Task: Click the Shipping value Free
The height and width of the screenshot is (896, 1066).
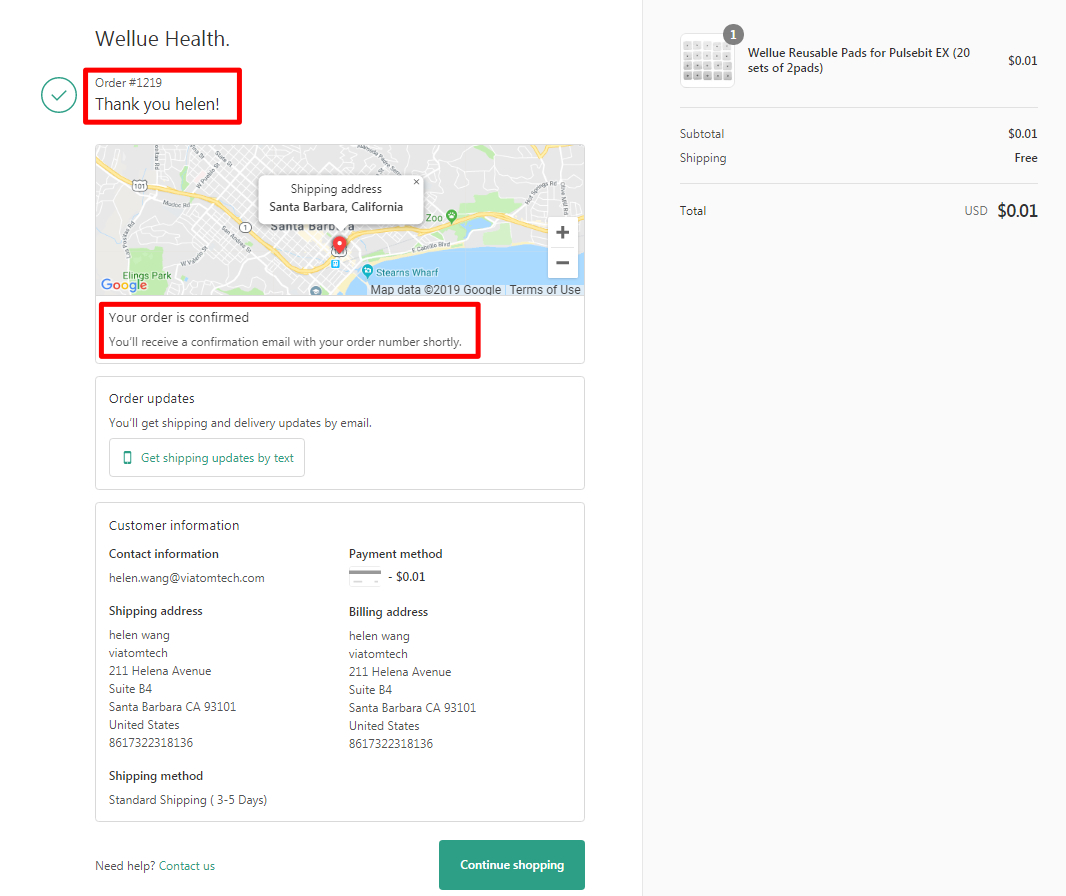Action: (1026, 158)
